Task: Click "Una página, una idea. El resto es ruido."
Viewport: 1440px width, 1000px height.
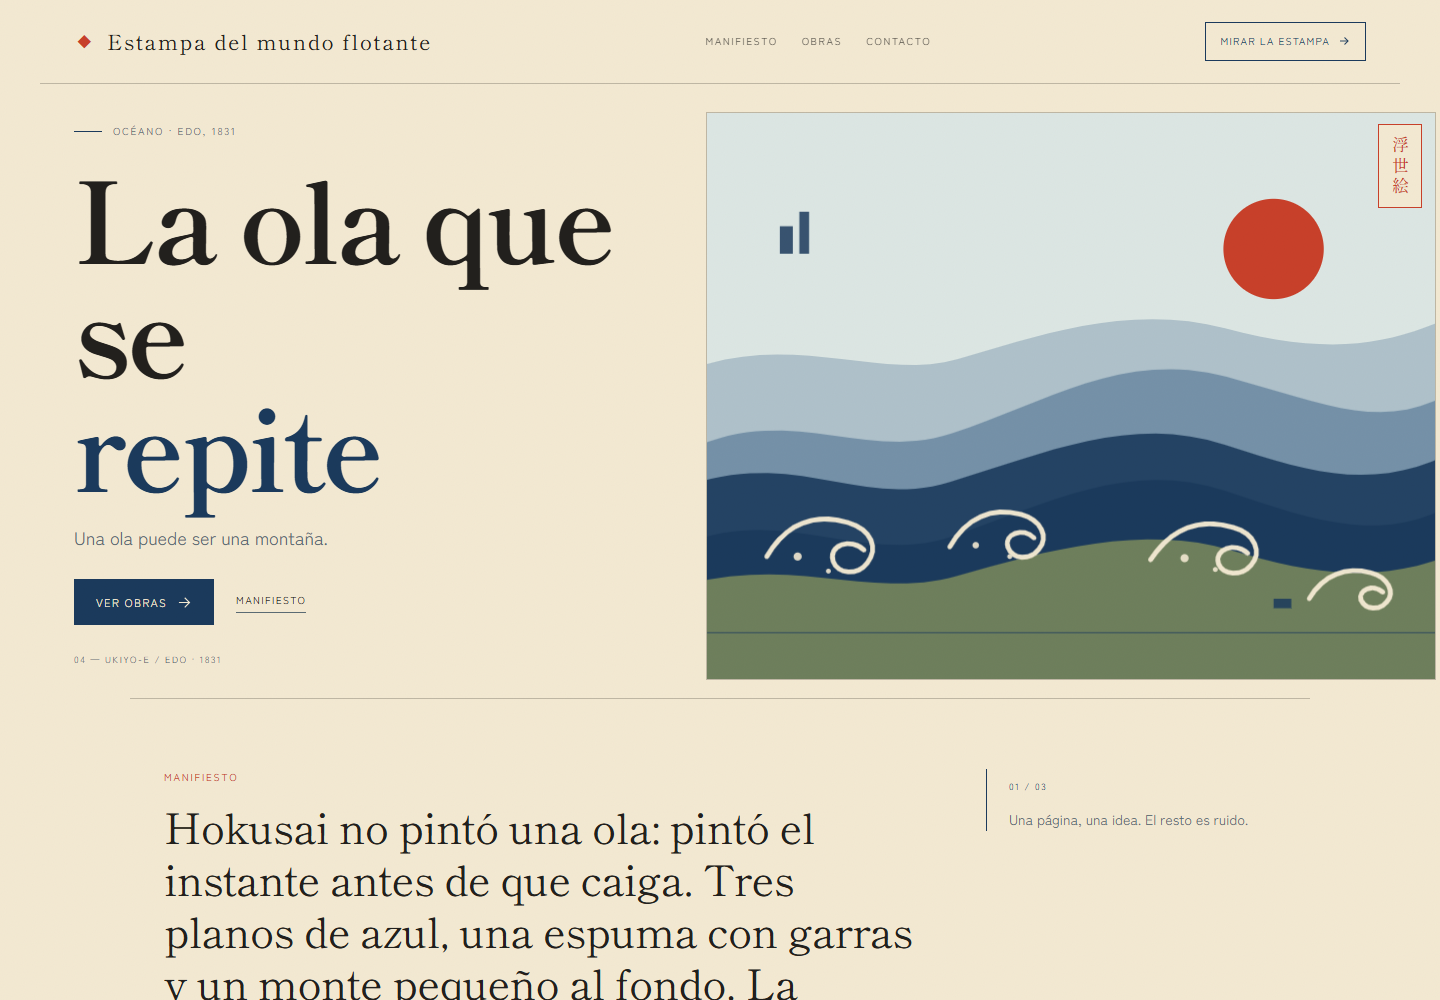Action: click(1128, 820)
